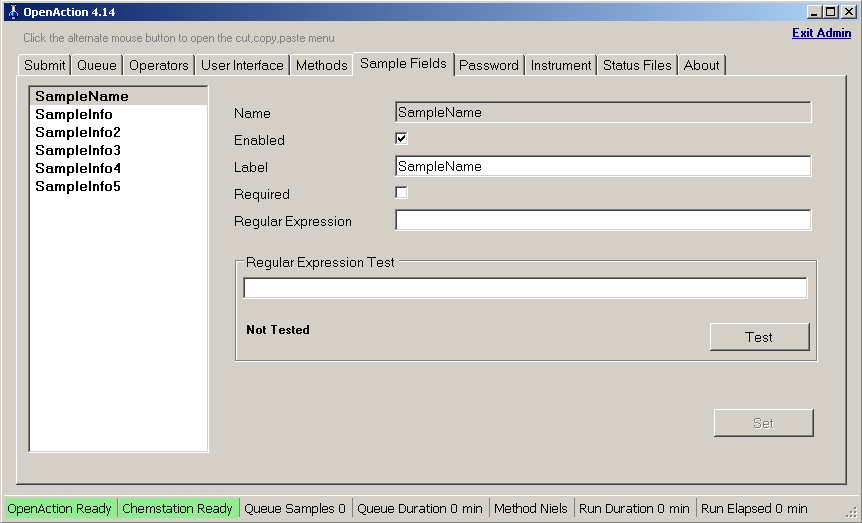Switch to the Instrument tab
Viewport: 862px width, 523px height.
pos(561,65)
